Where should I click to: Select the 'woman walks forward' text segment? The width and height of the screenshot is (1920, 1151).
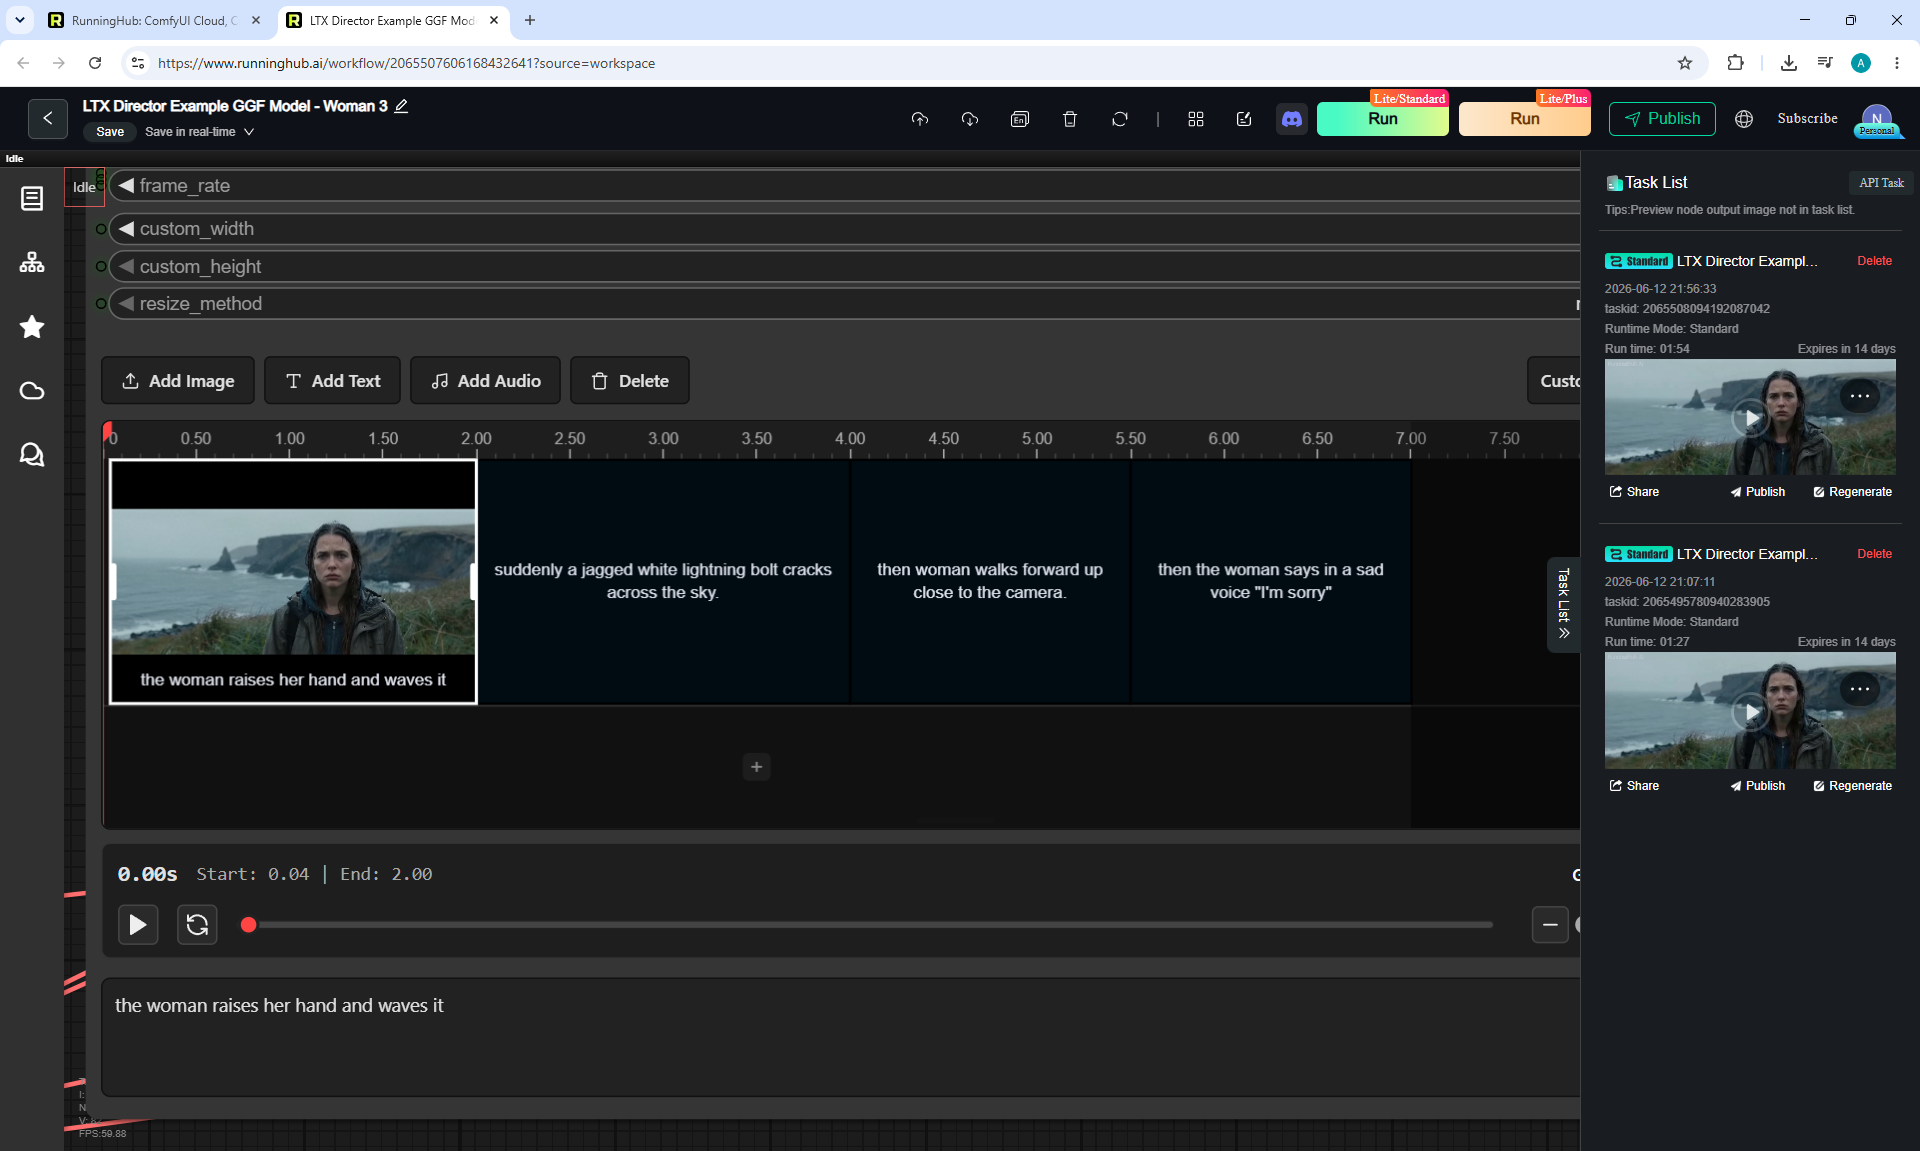[990, 582]
